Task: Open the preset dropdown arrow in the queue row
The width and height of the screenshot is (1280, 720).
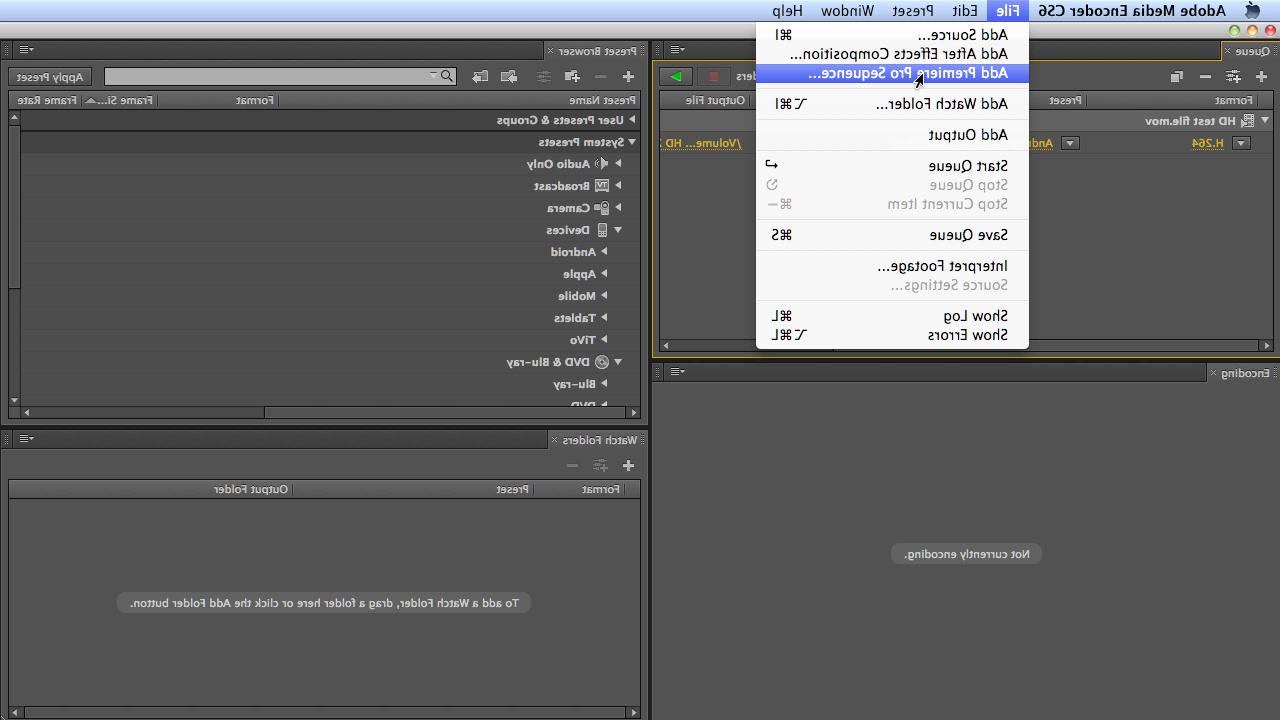Action: coord(1069,143)
